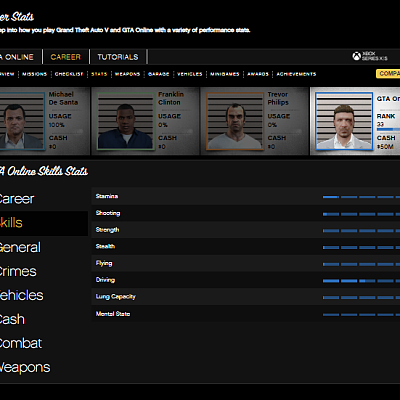Viewport: 400px width, 400px height.
Task: Click the Flying skill label
Action: point(104,263)
